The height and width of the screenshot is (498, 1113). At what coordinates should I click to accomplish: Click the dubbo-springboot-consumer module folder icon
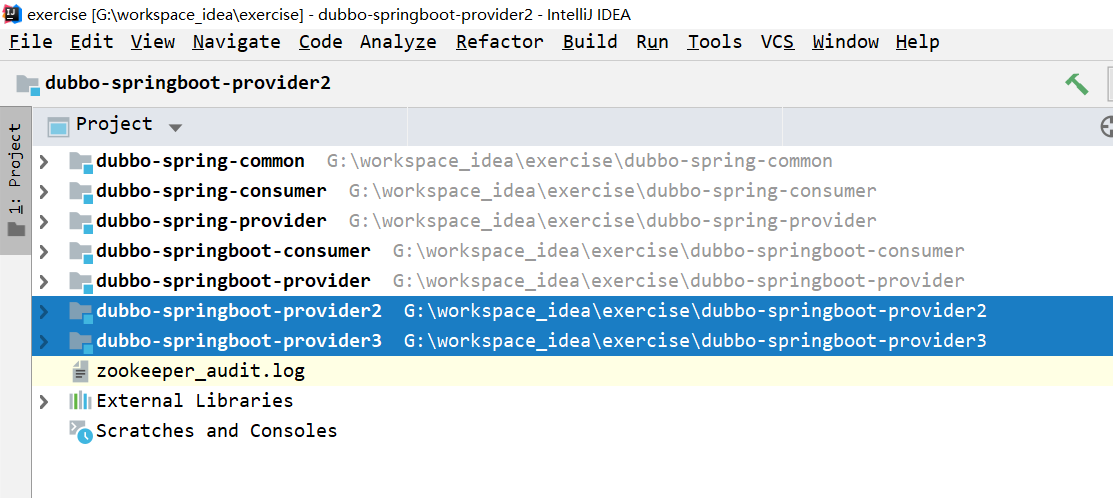pos(81,252)
